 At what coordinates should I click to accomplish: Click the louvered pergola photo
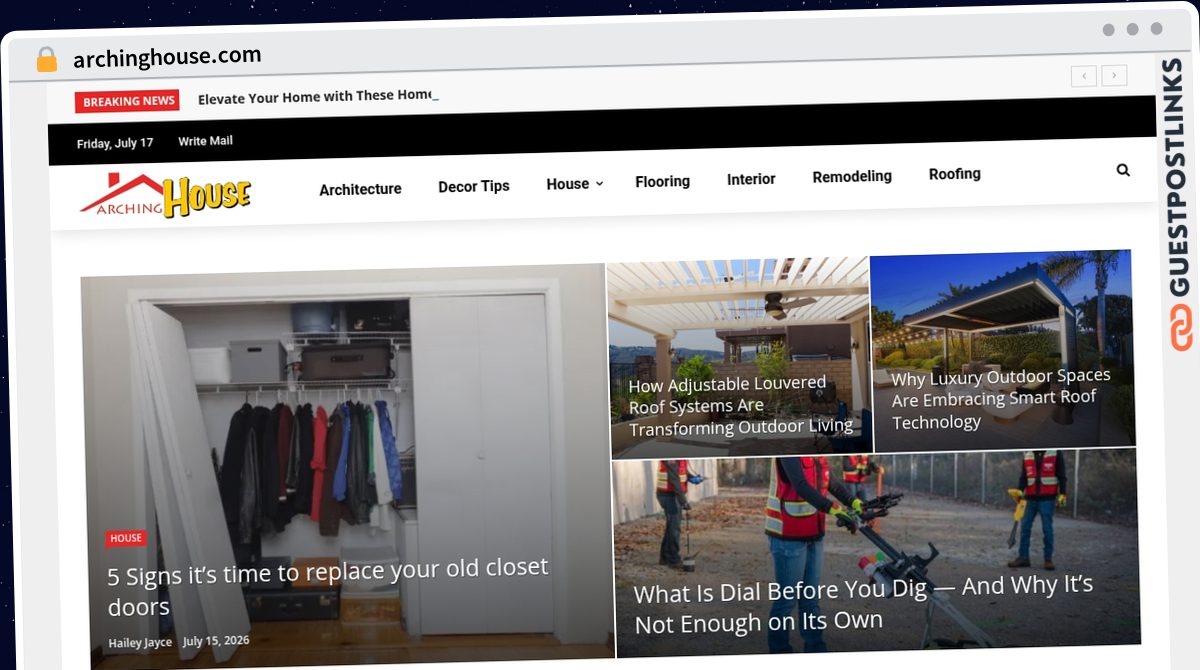click(740, 355)
